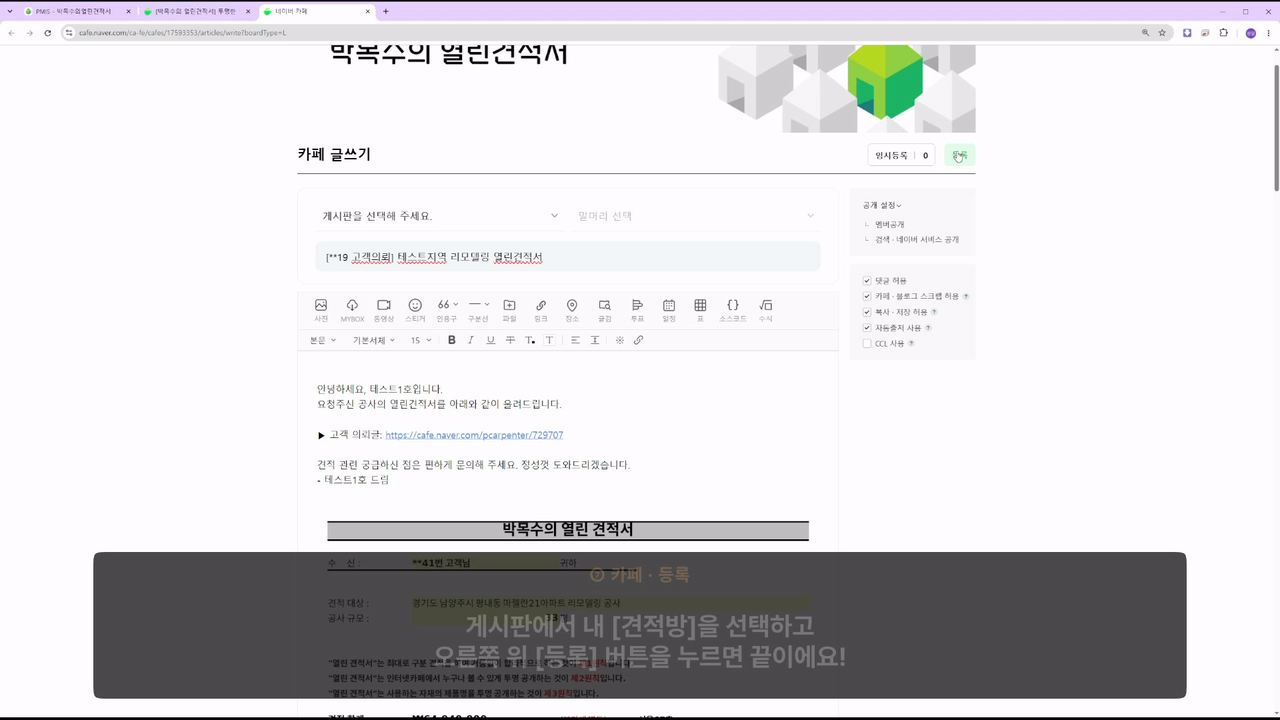Insert a table with 표 icon

pos(700,310)
